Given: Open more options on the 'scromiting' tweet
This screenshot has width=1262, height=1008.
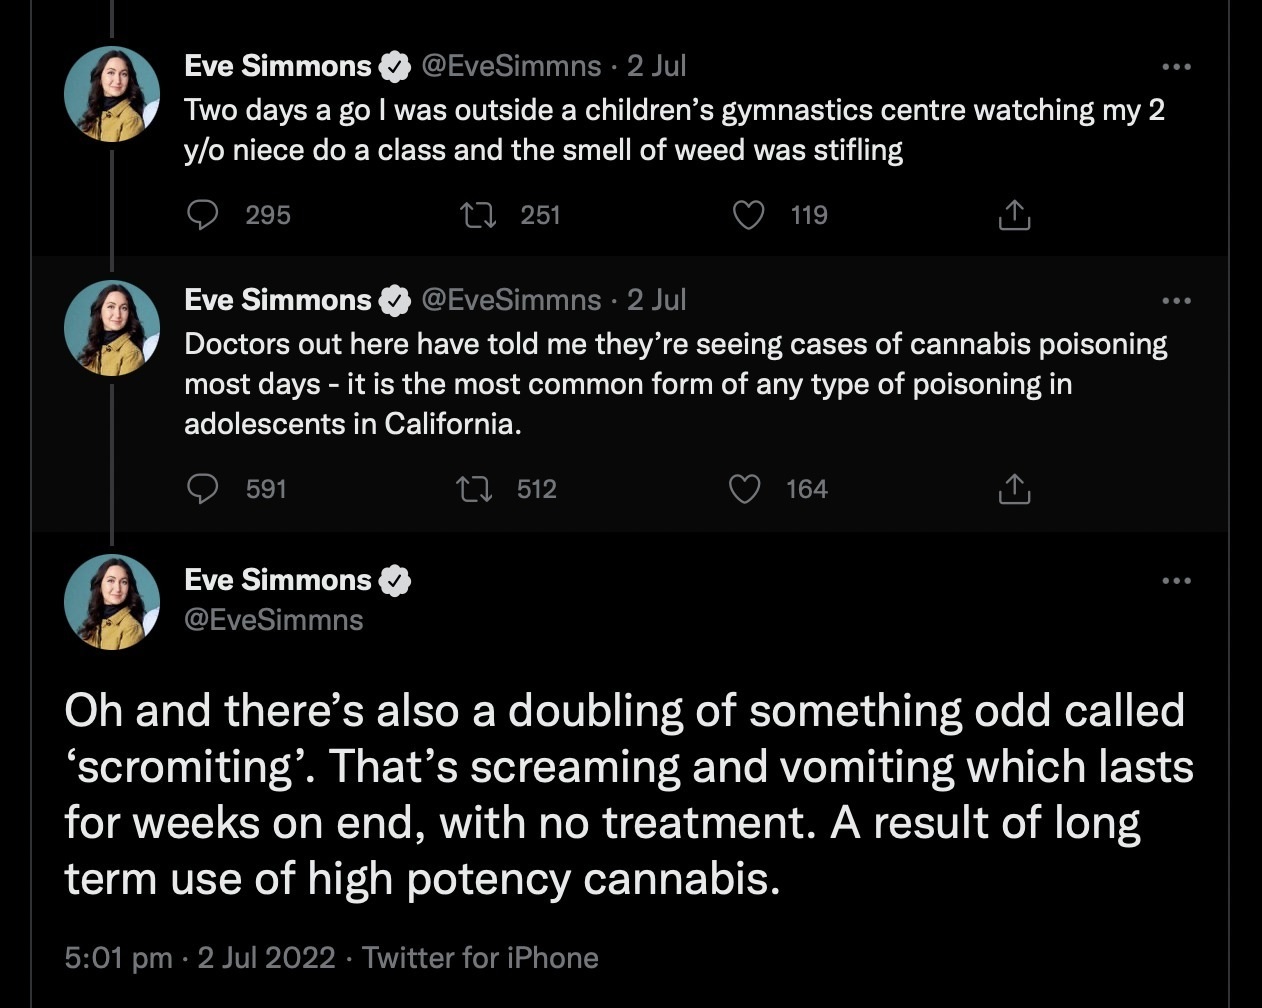Looking at the screenshot, I should click(x=1176, y=581).
